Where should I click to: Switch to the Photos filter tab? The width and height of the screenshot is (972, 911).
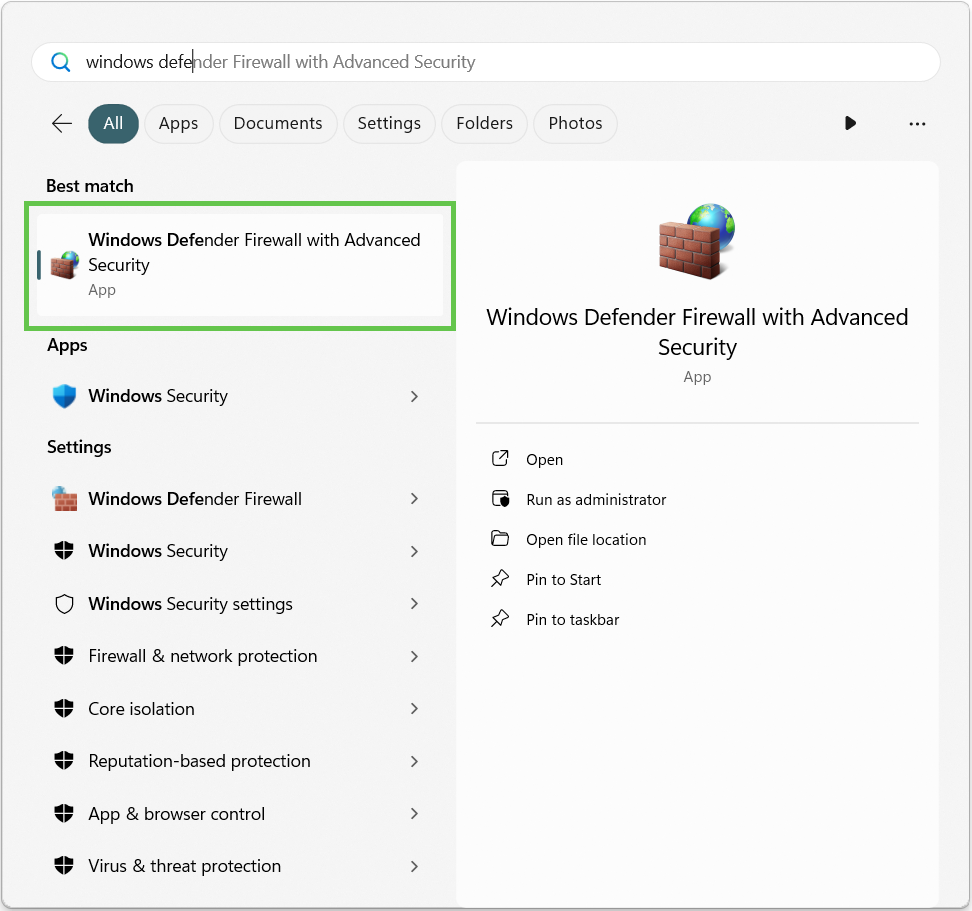(575, 123)
